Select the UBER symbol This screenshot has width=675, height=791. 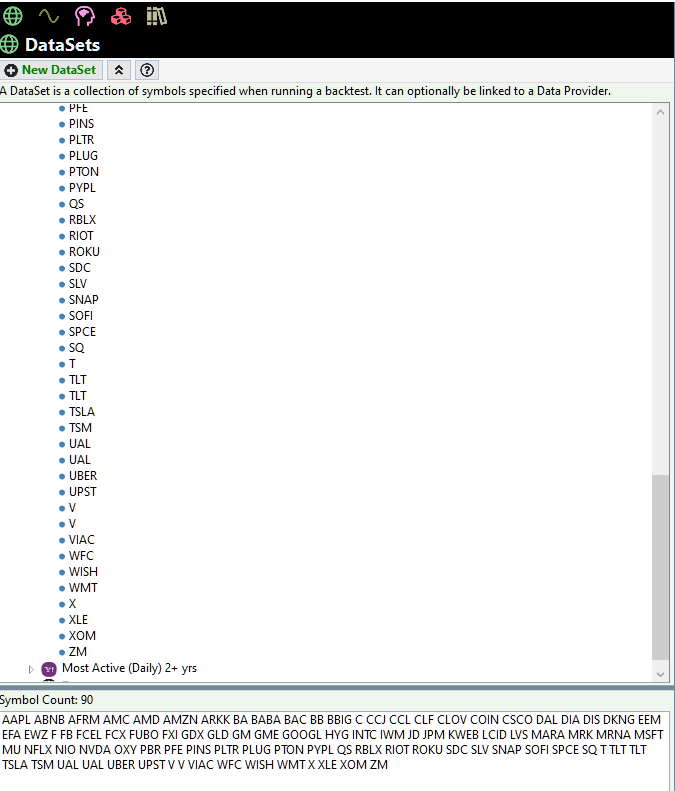click(83, 476)
